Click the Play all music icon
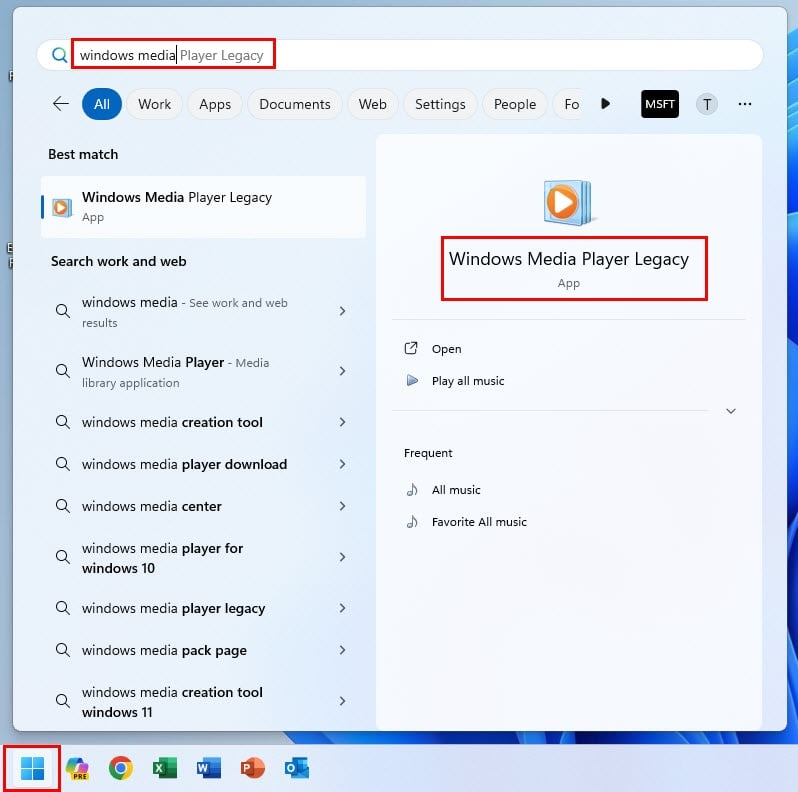This screenshot has width=798, height=792. click(412, 380)
